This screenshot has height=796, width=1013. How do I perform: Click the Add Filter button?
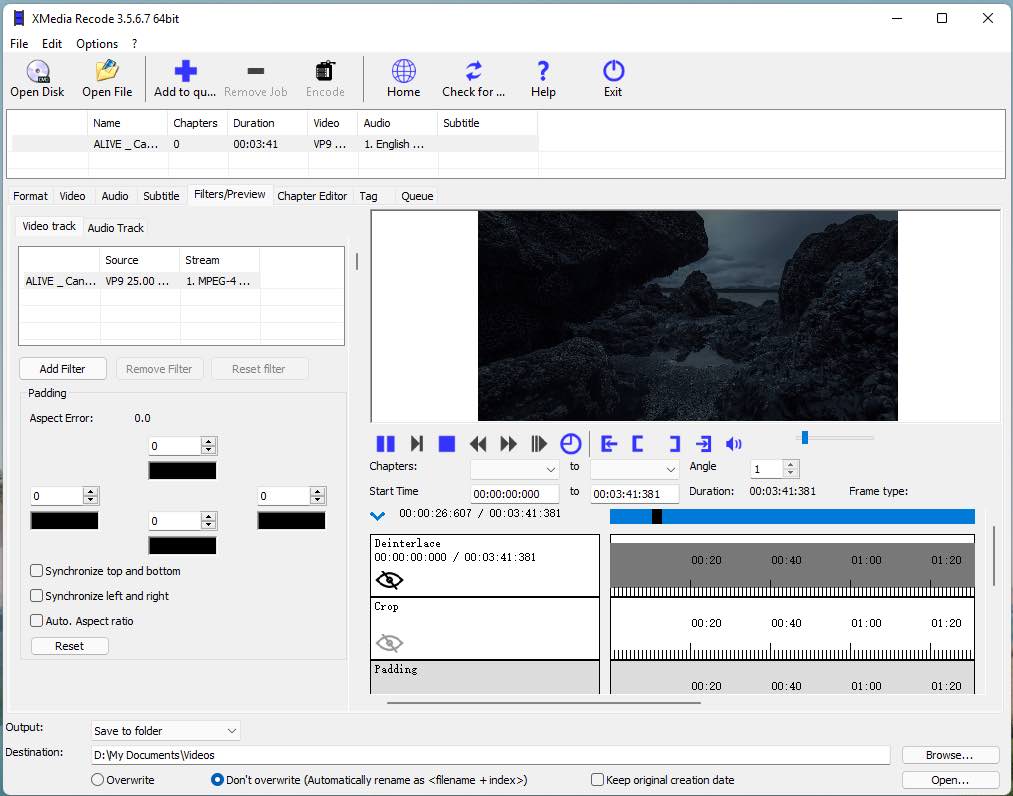[62, 369]
